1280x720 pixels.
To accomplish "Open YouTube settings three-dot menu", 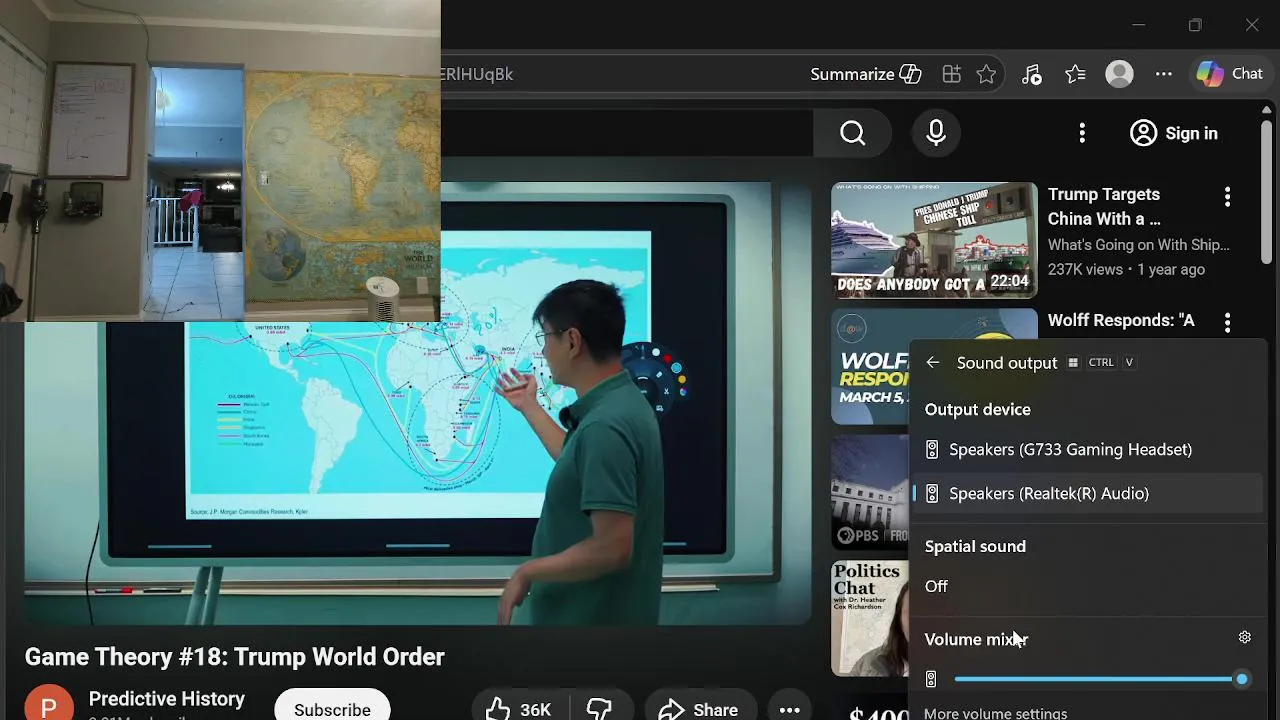I will [x=1082, y=133].
